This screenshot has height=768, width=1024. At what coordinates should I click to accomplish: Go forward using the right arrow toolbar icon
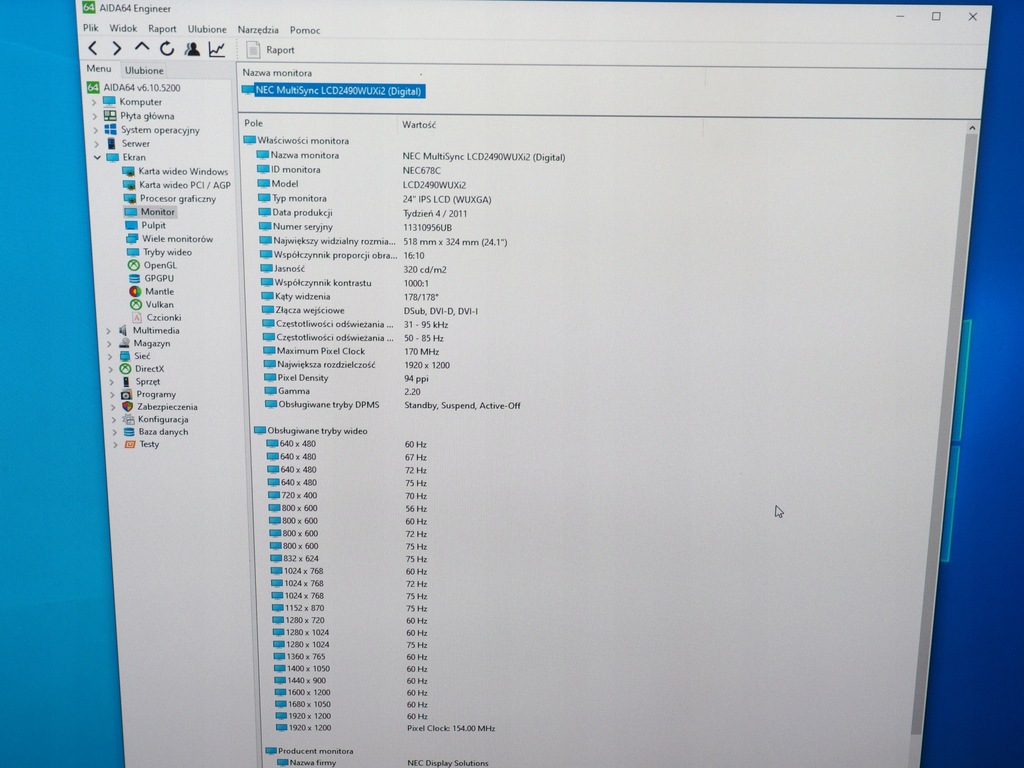click(117, 48)
